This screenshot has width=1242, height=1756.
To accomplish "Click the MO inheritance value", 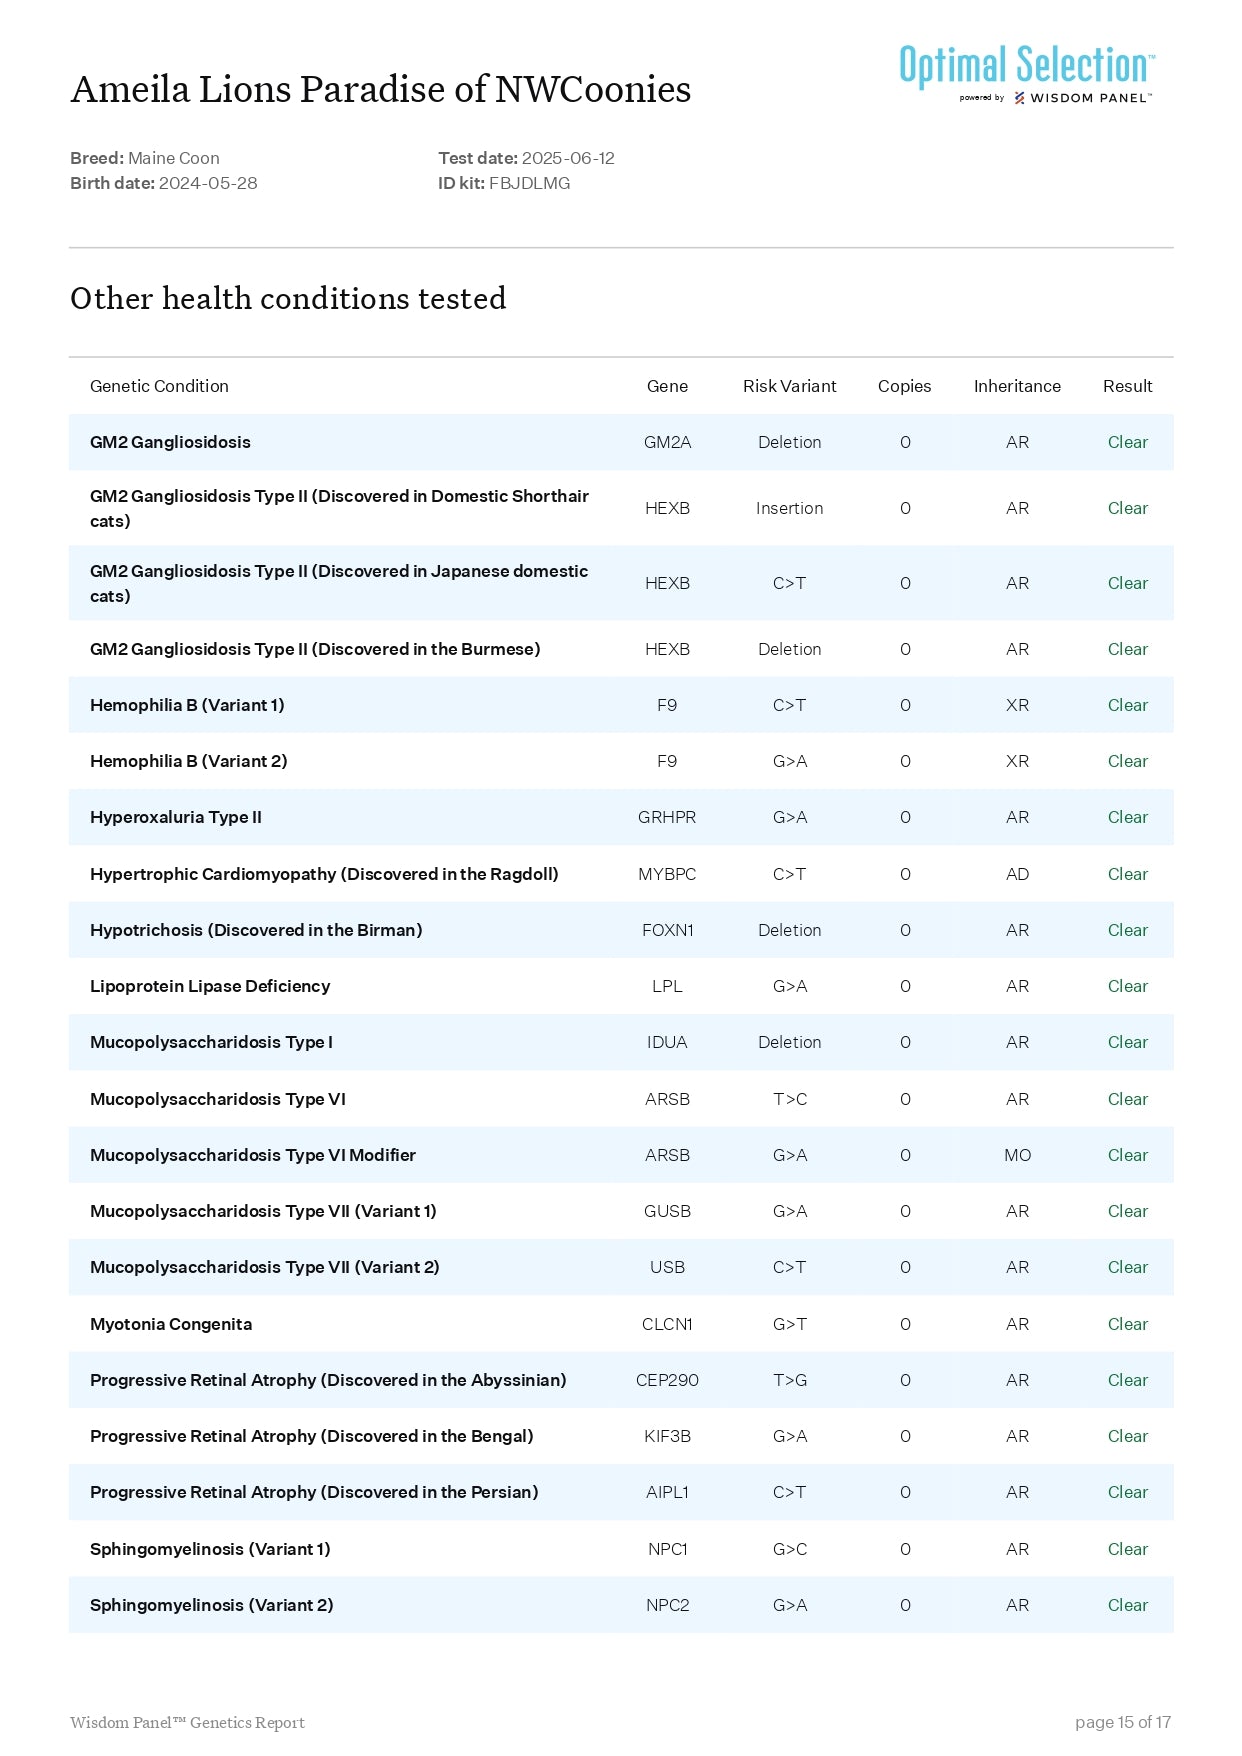I will (1017, 1155).
